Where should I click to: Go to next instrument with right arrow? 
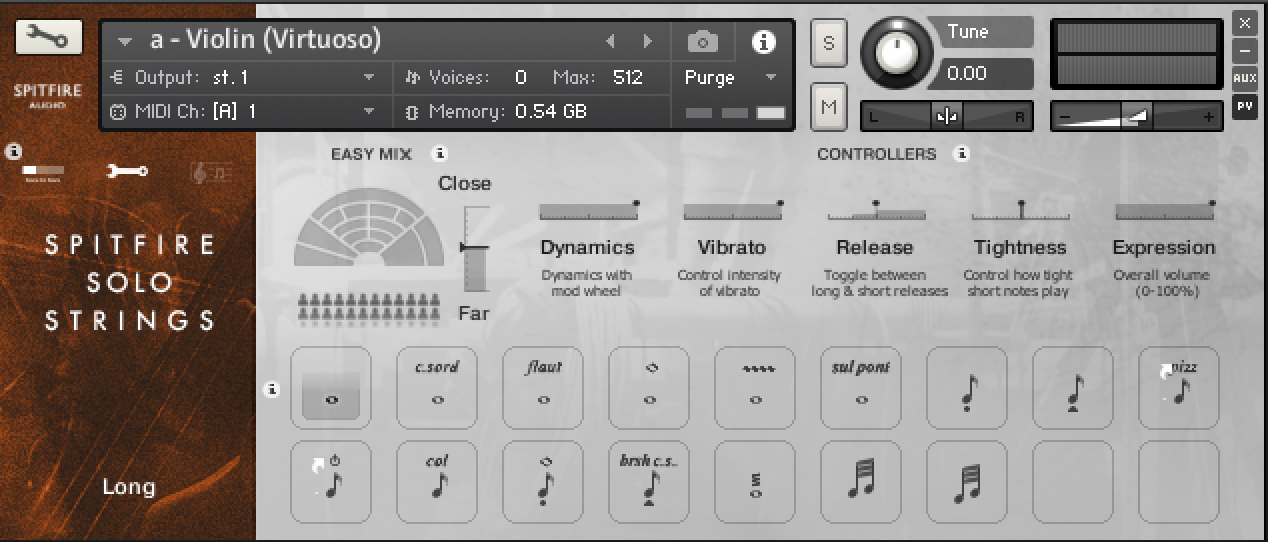648,41
